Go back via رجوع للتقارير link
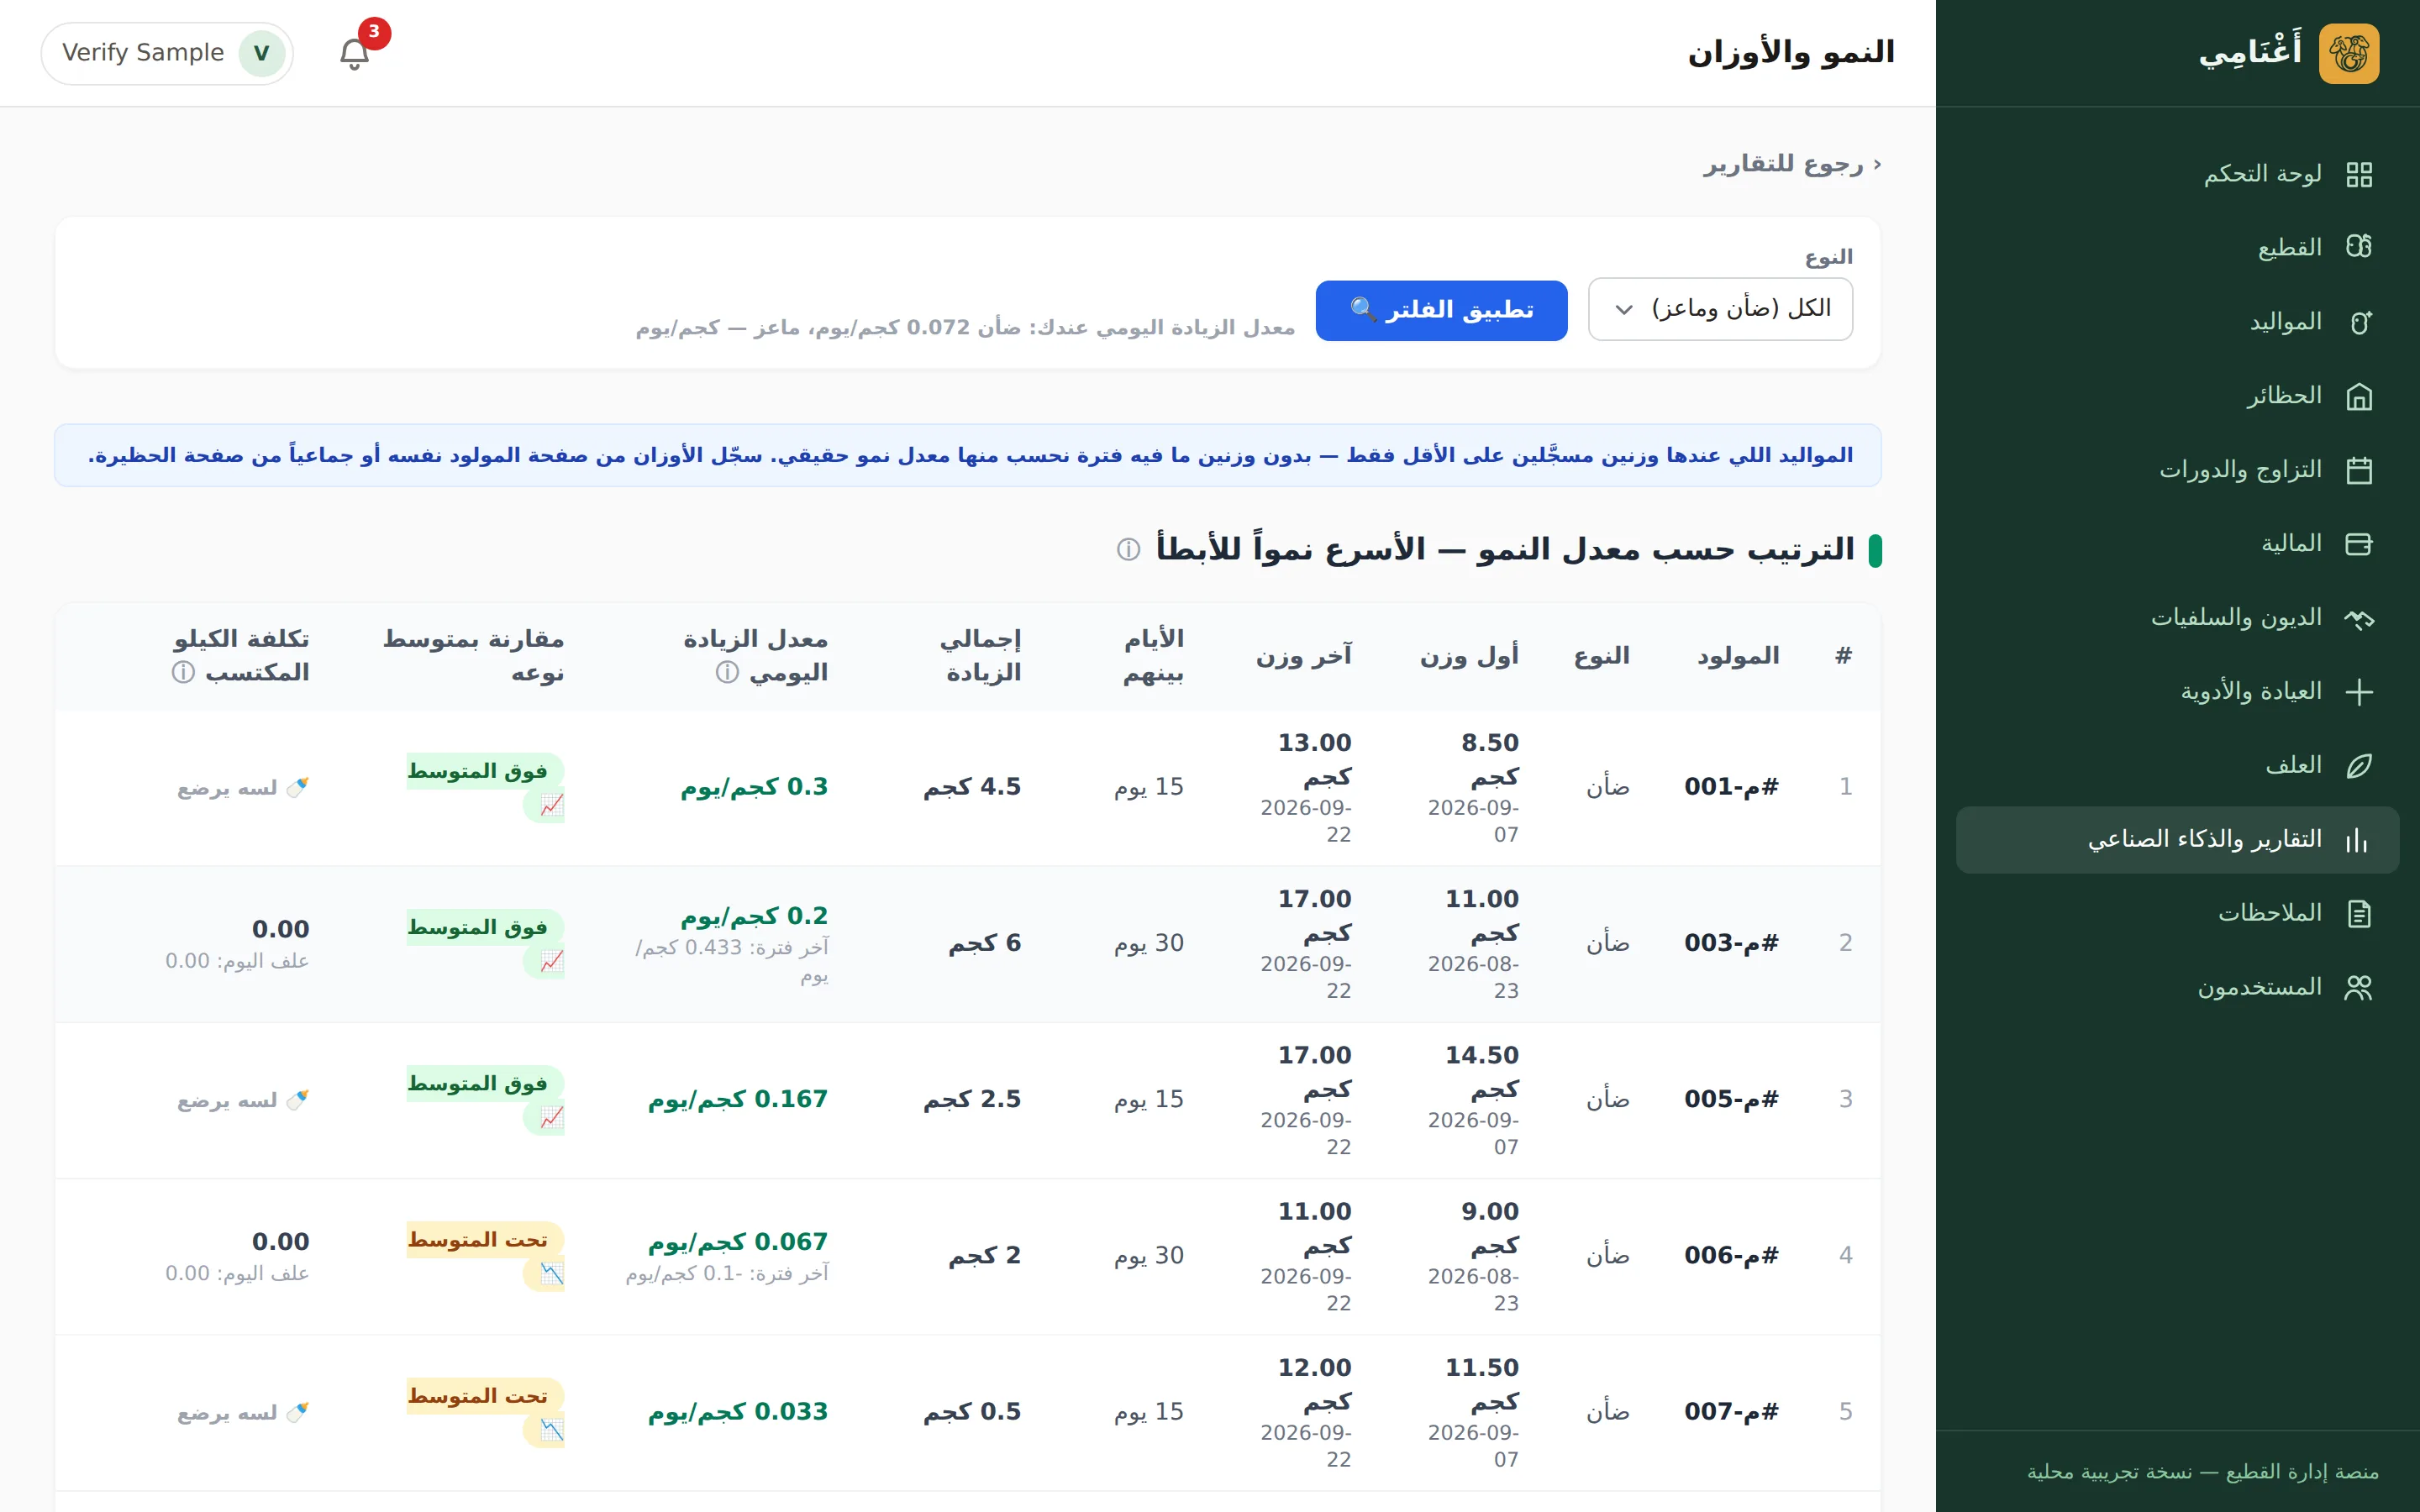The image size is (2420, 1512). point(1792,164)
